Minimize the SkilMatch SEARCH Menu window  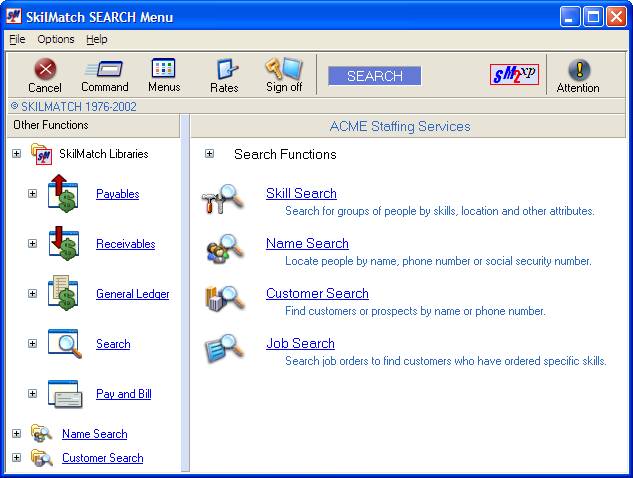point(569,17)
